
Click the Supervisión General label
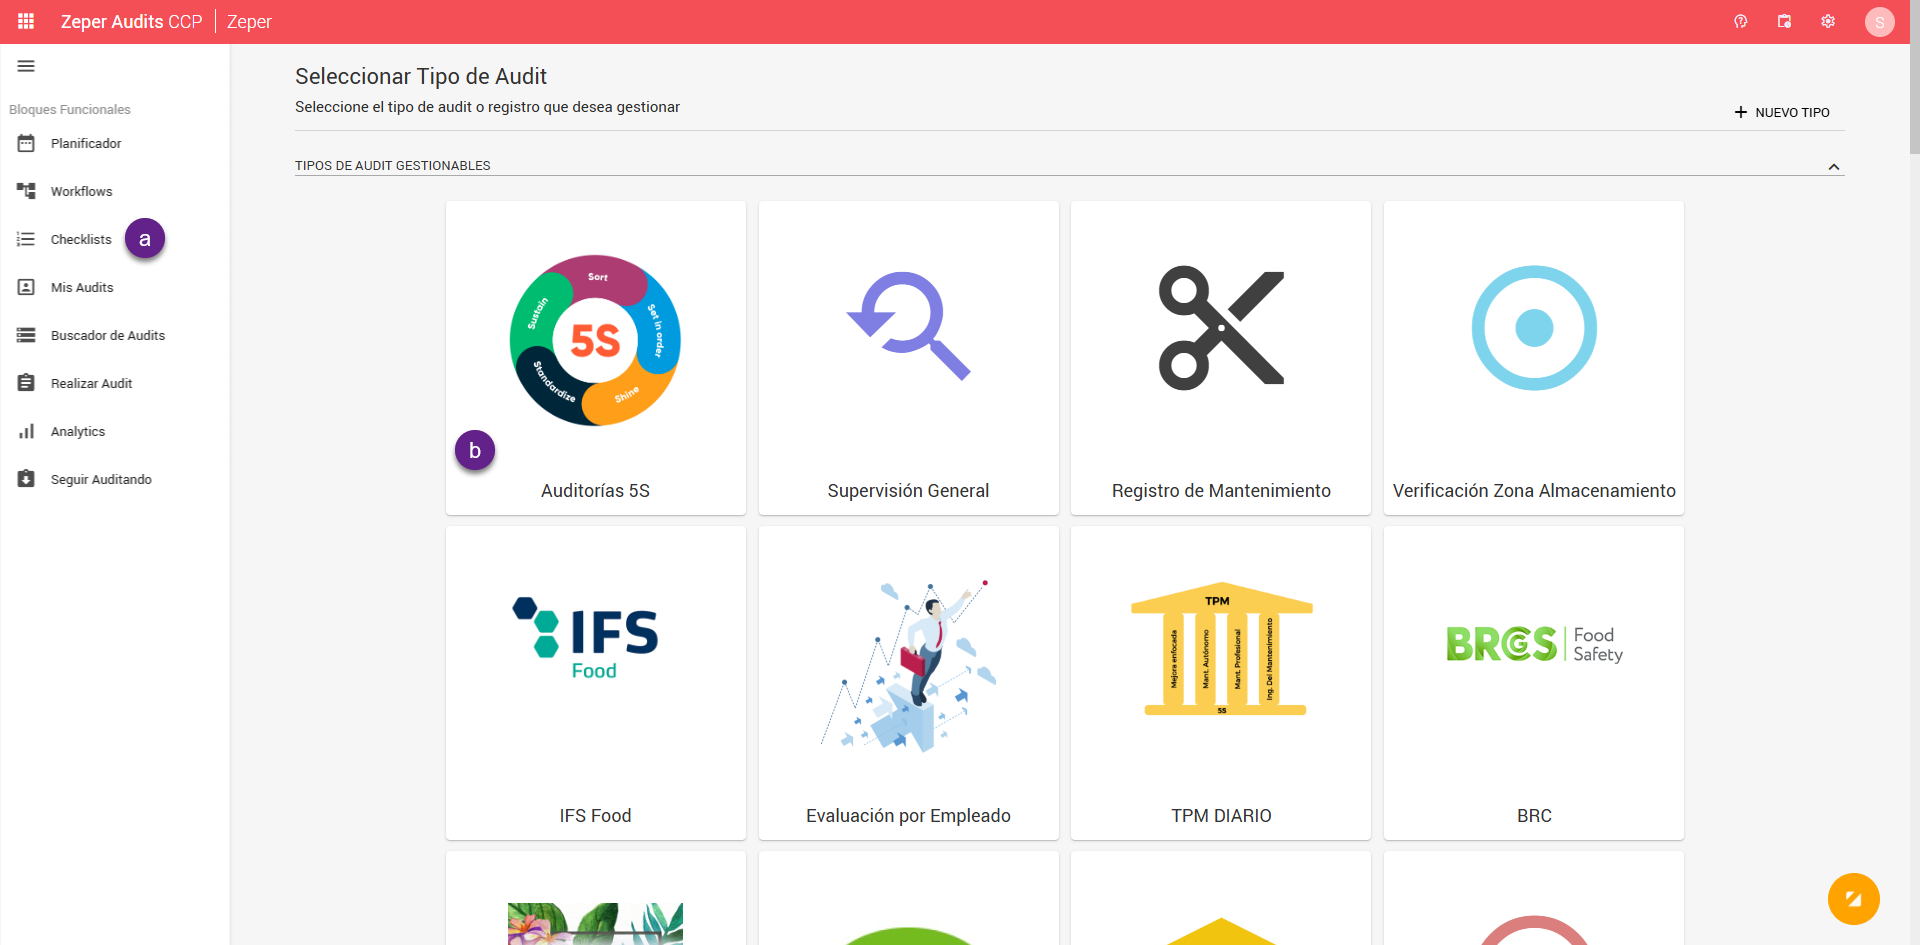tap(908, 491)
